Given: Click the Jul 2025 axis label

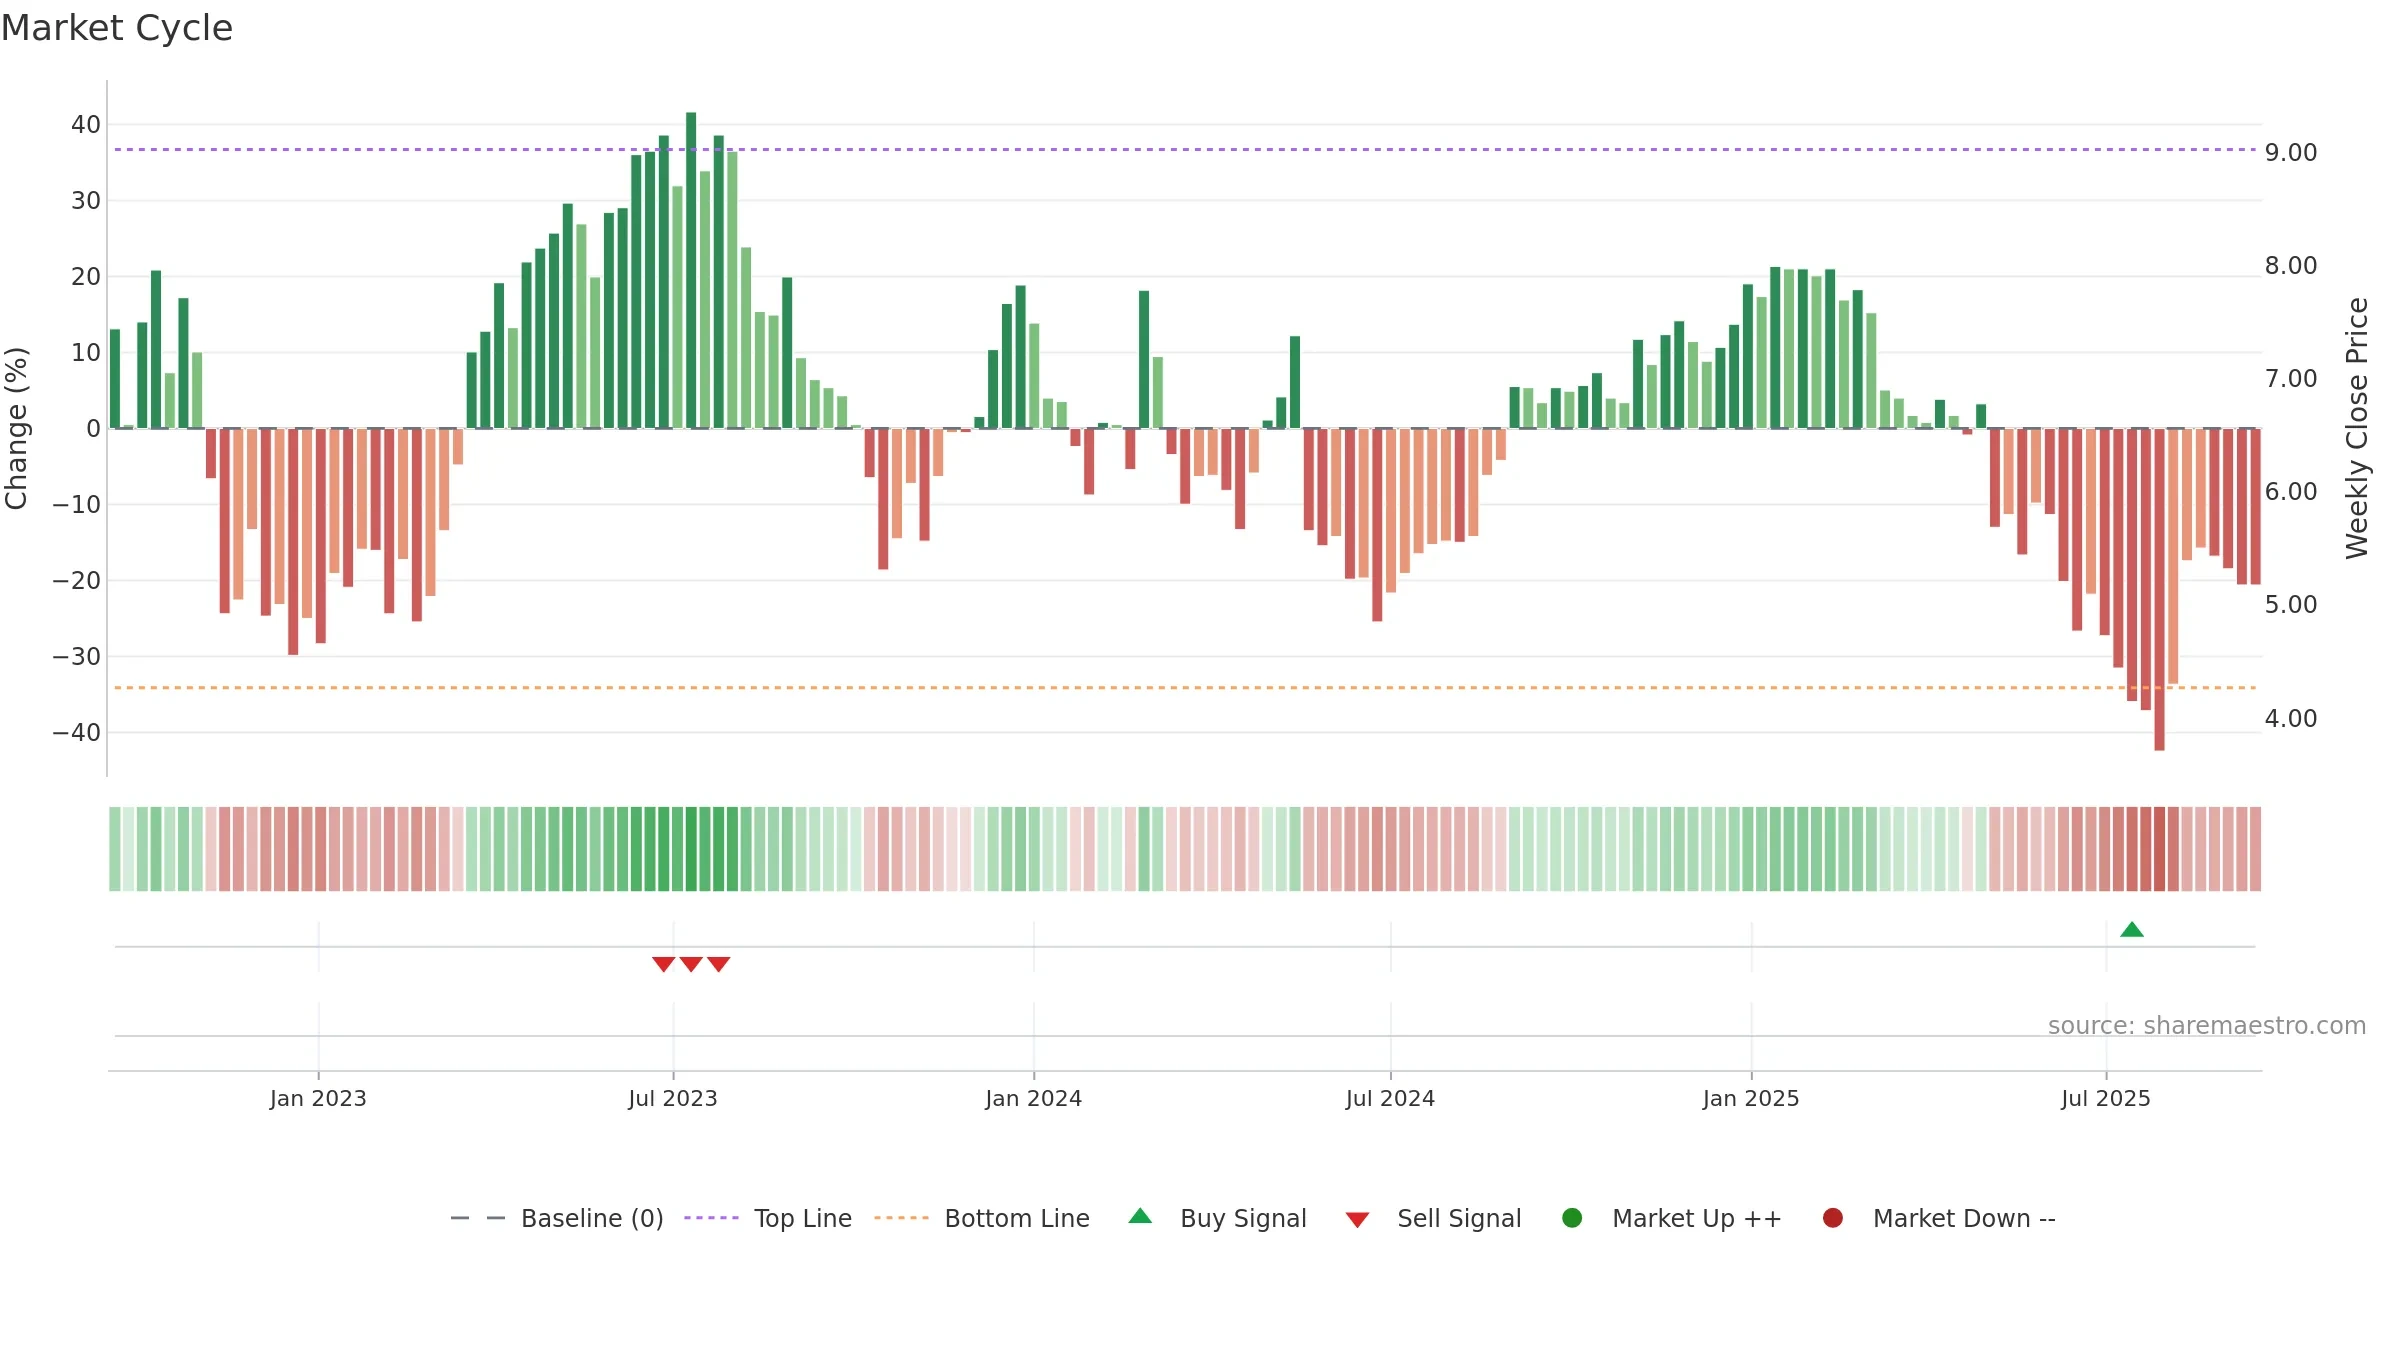Looking at the screenshot, I should (x=2106, y=1098).
